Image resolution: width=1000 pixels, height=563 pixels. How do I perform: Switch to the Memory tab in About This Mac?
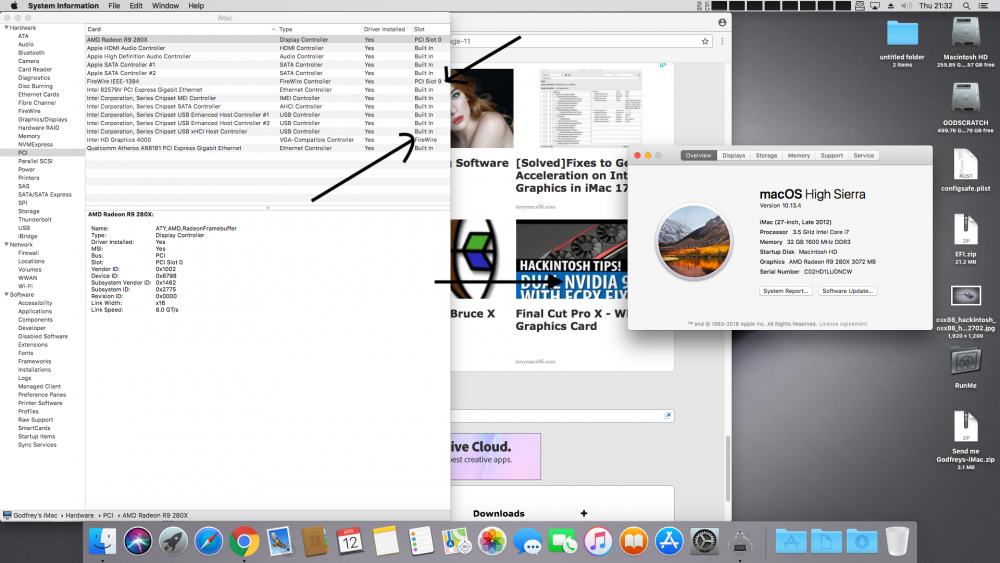[x=798, y=156]
